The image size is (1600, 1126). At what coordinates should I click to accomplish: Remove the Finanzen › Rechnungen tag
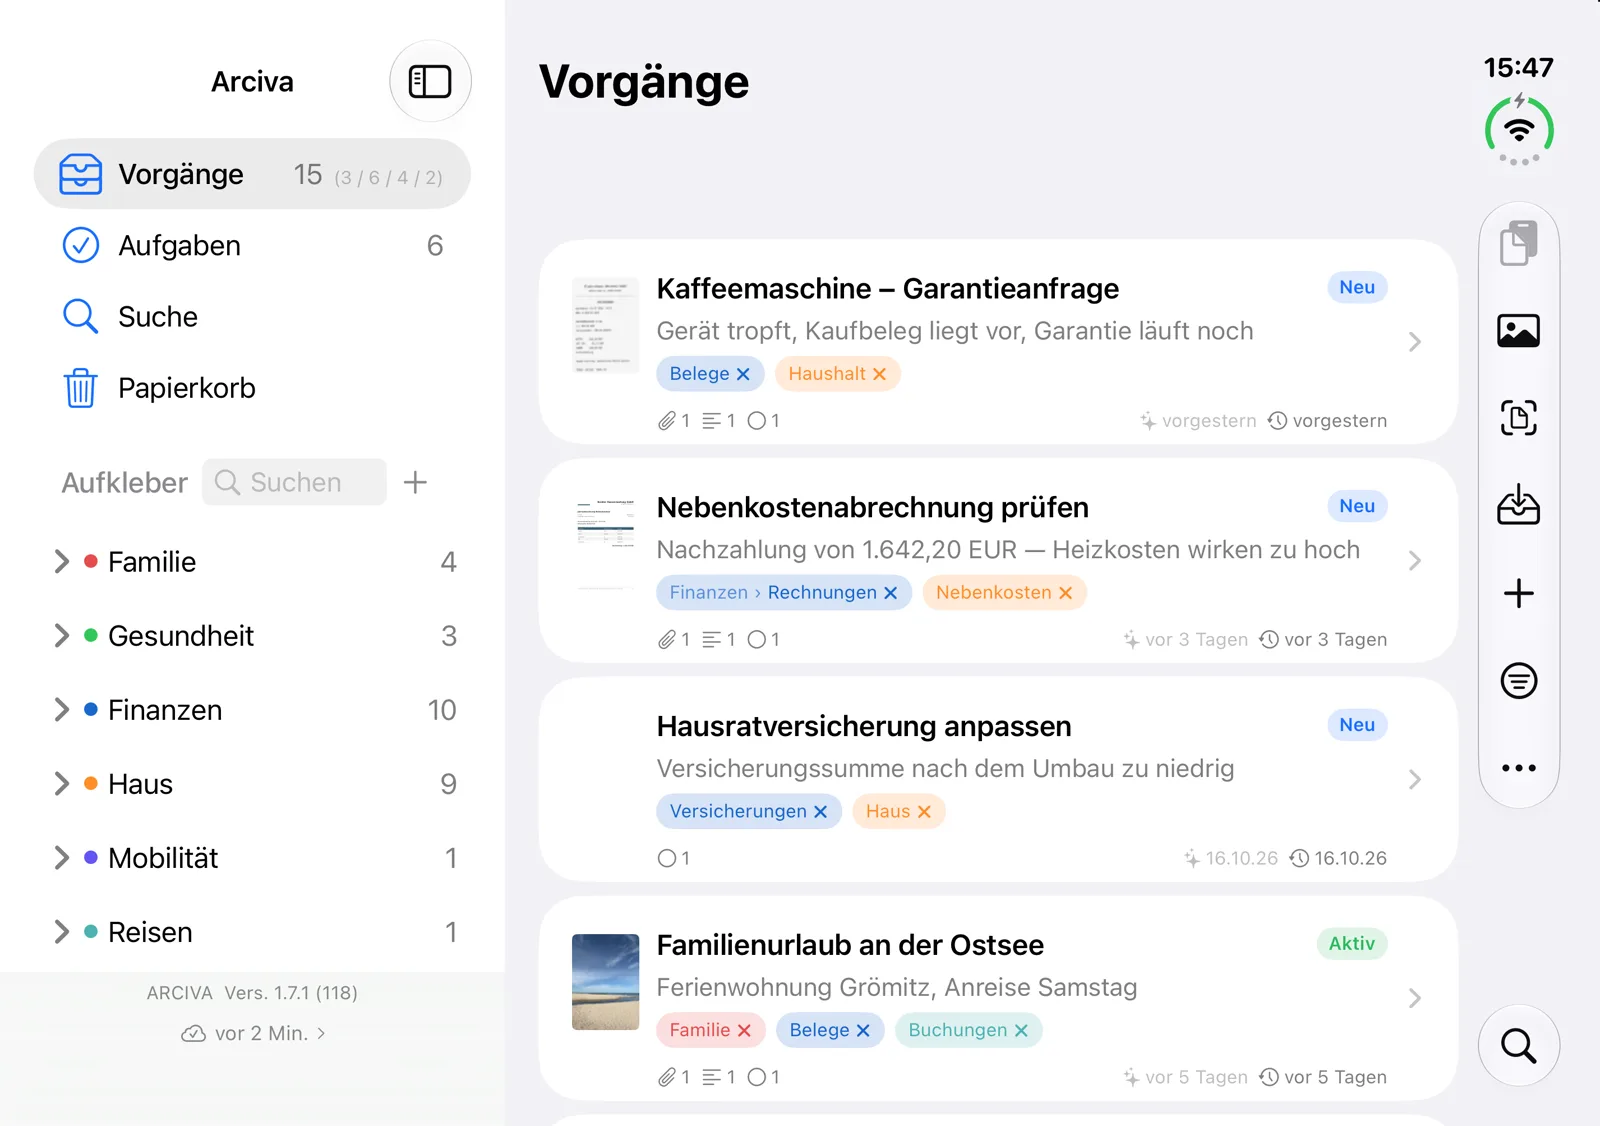point(891,593)
